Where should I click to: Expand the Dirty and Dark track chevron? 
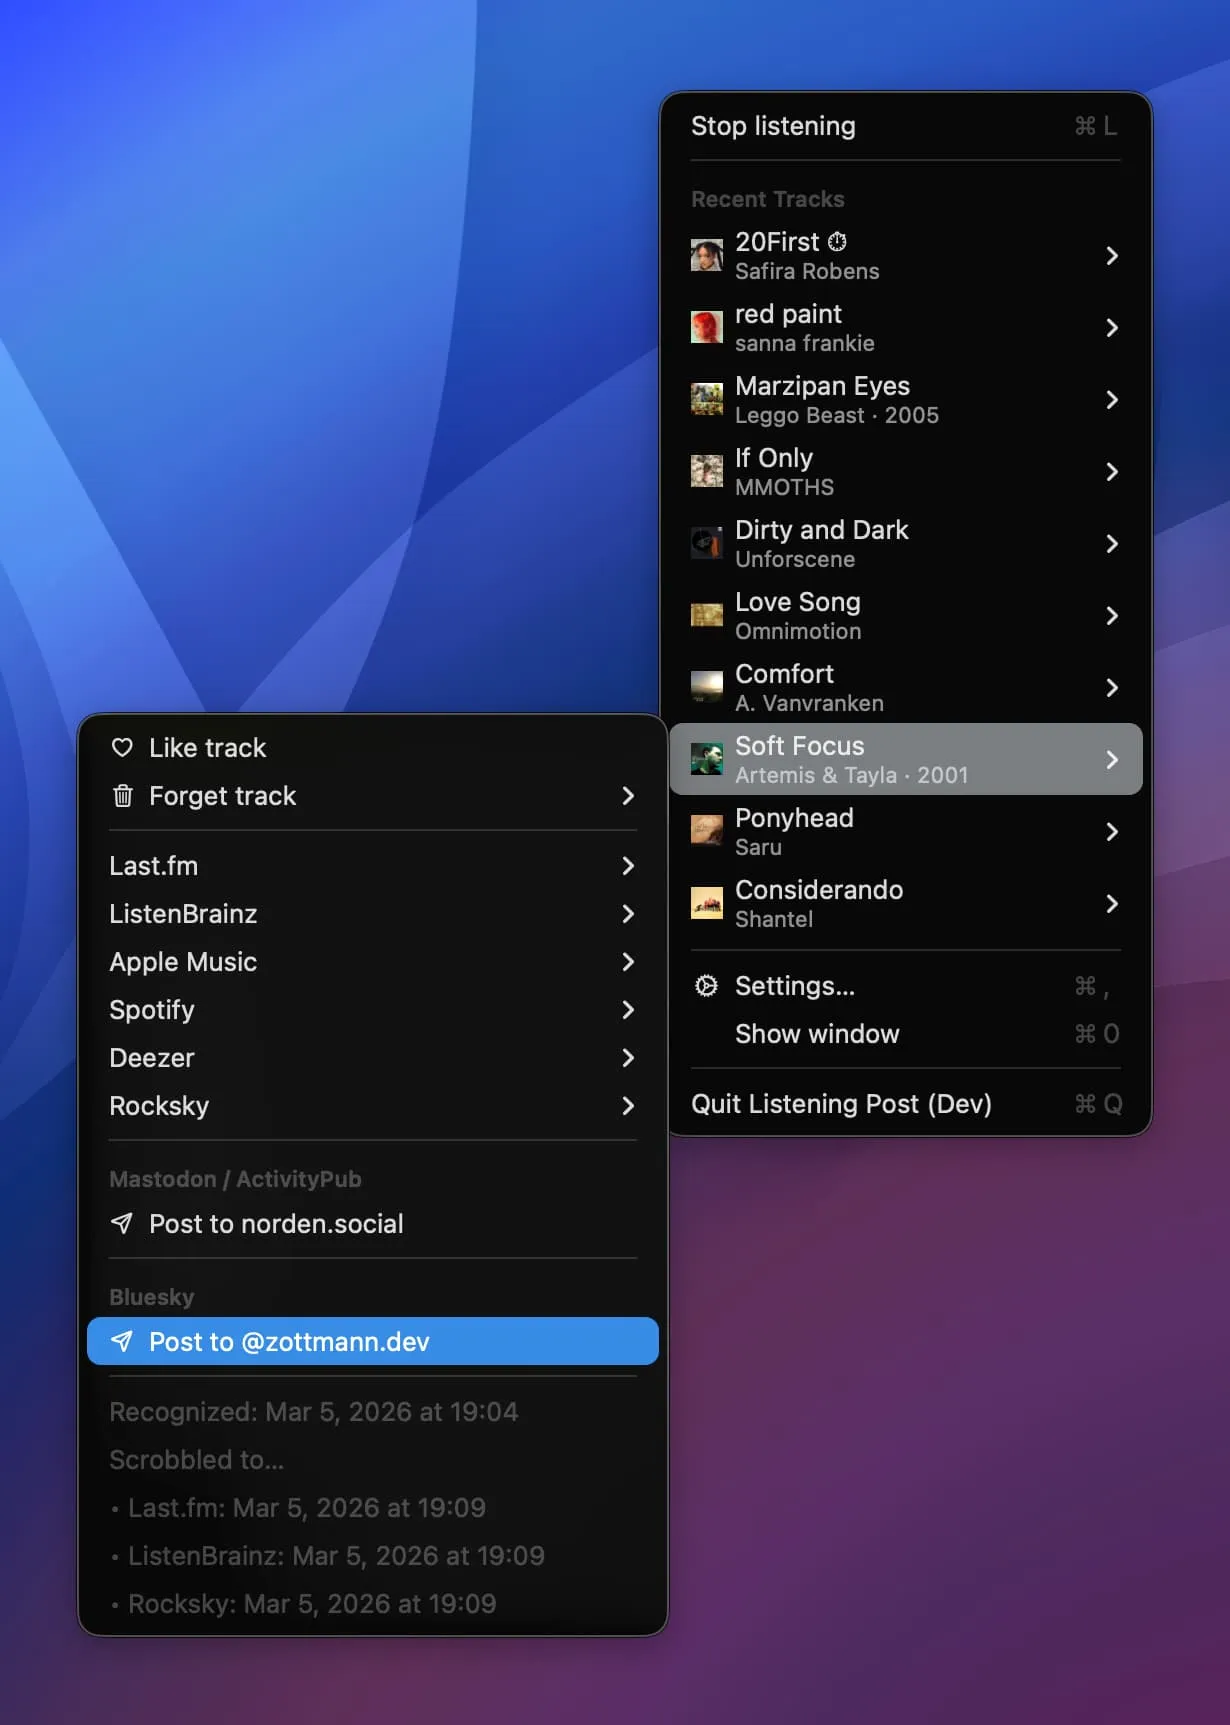coord(1112,544)
